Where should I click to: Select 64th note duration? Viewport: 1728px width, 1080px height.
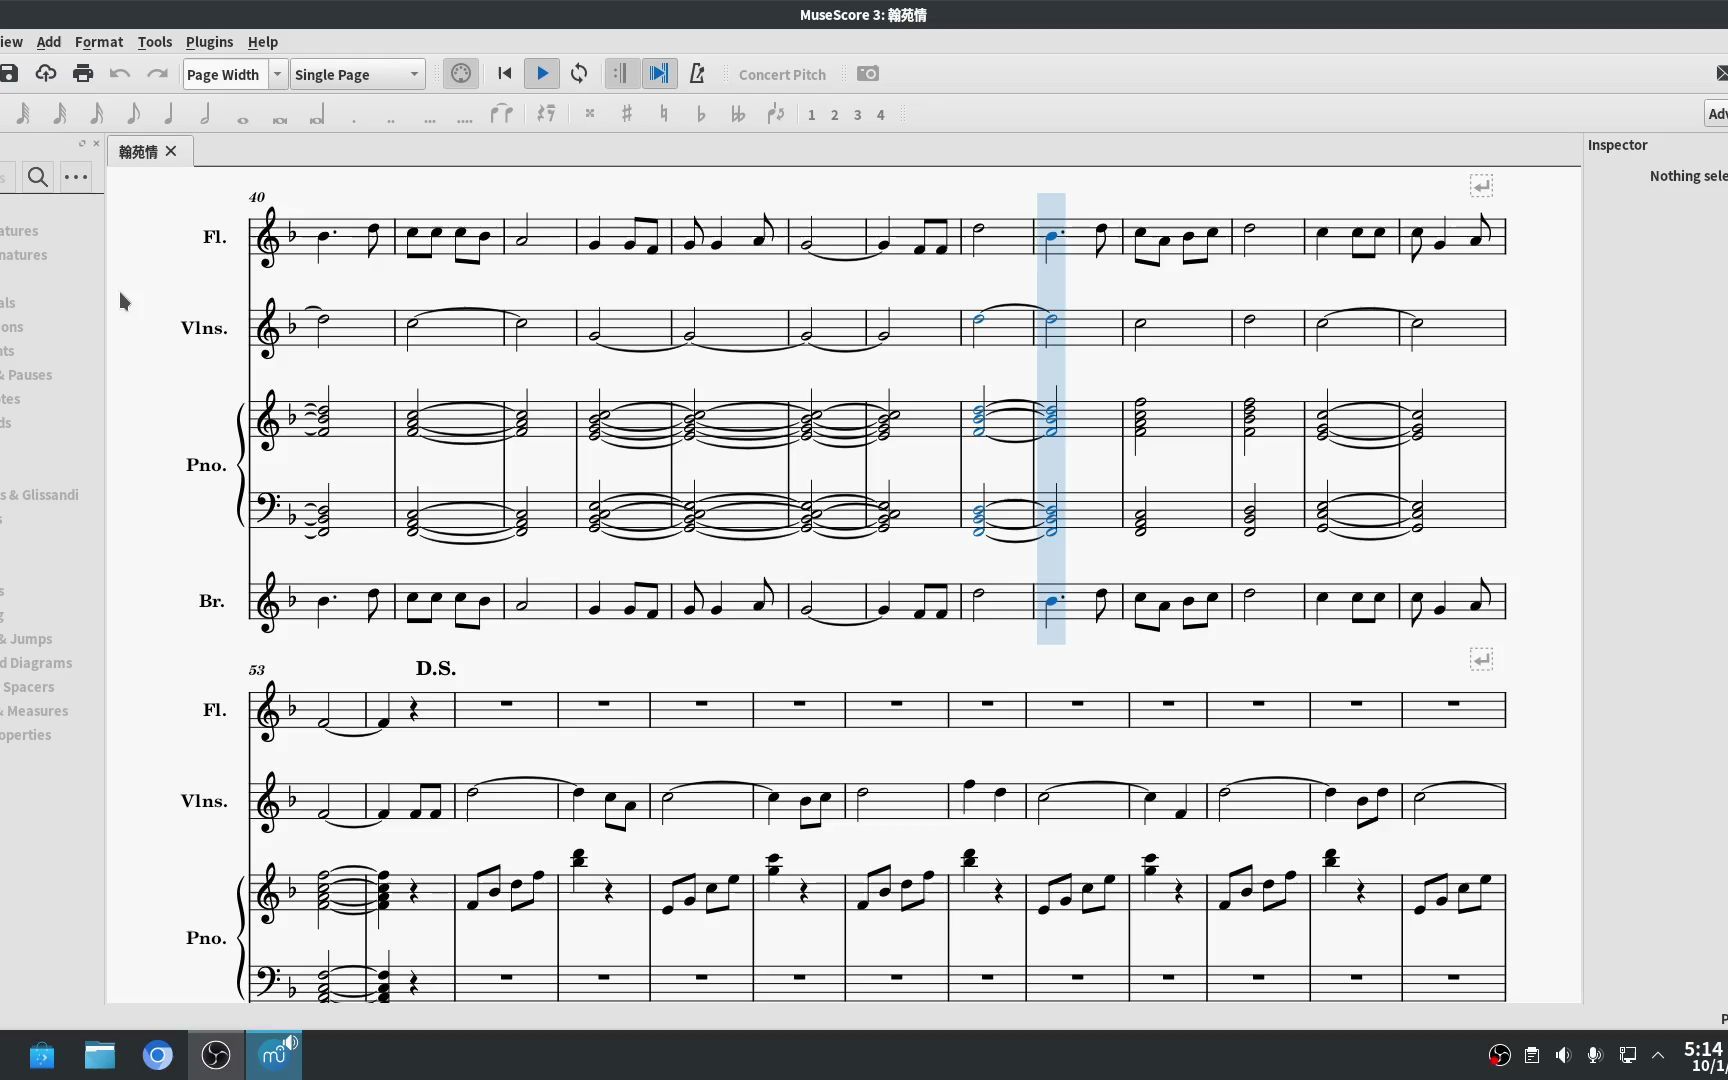click(23, 114)
